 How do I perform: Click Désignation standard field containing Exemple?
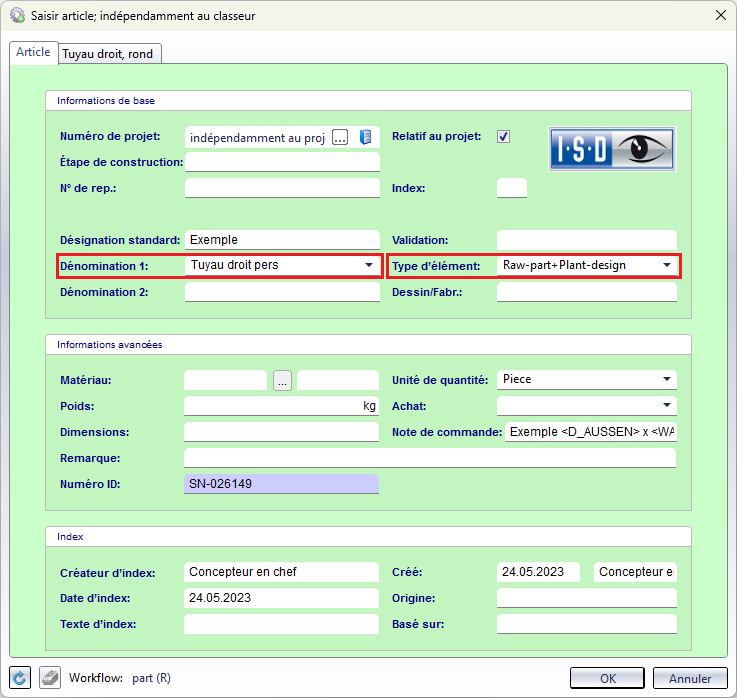(282, 240)
